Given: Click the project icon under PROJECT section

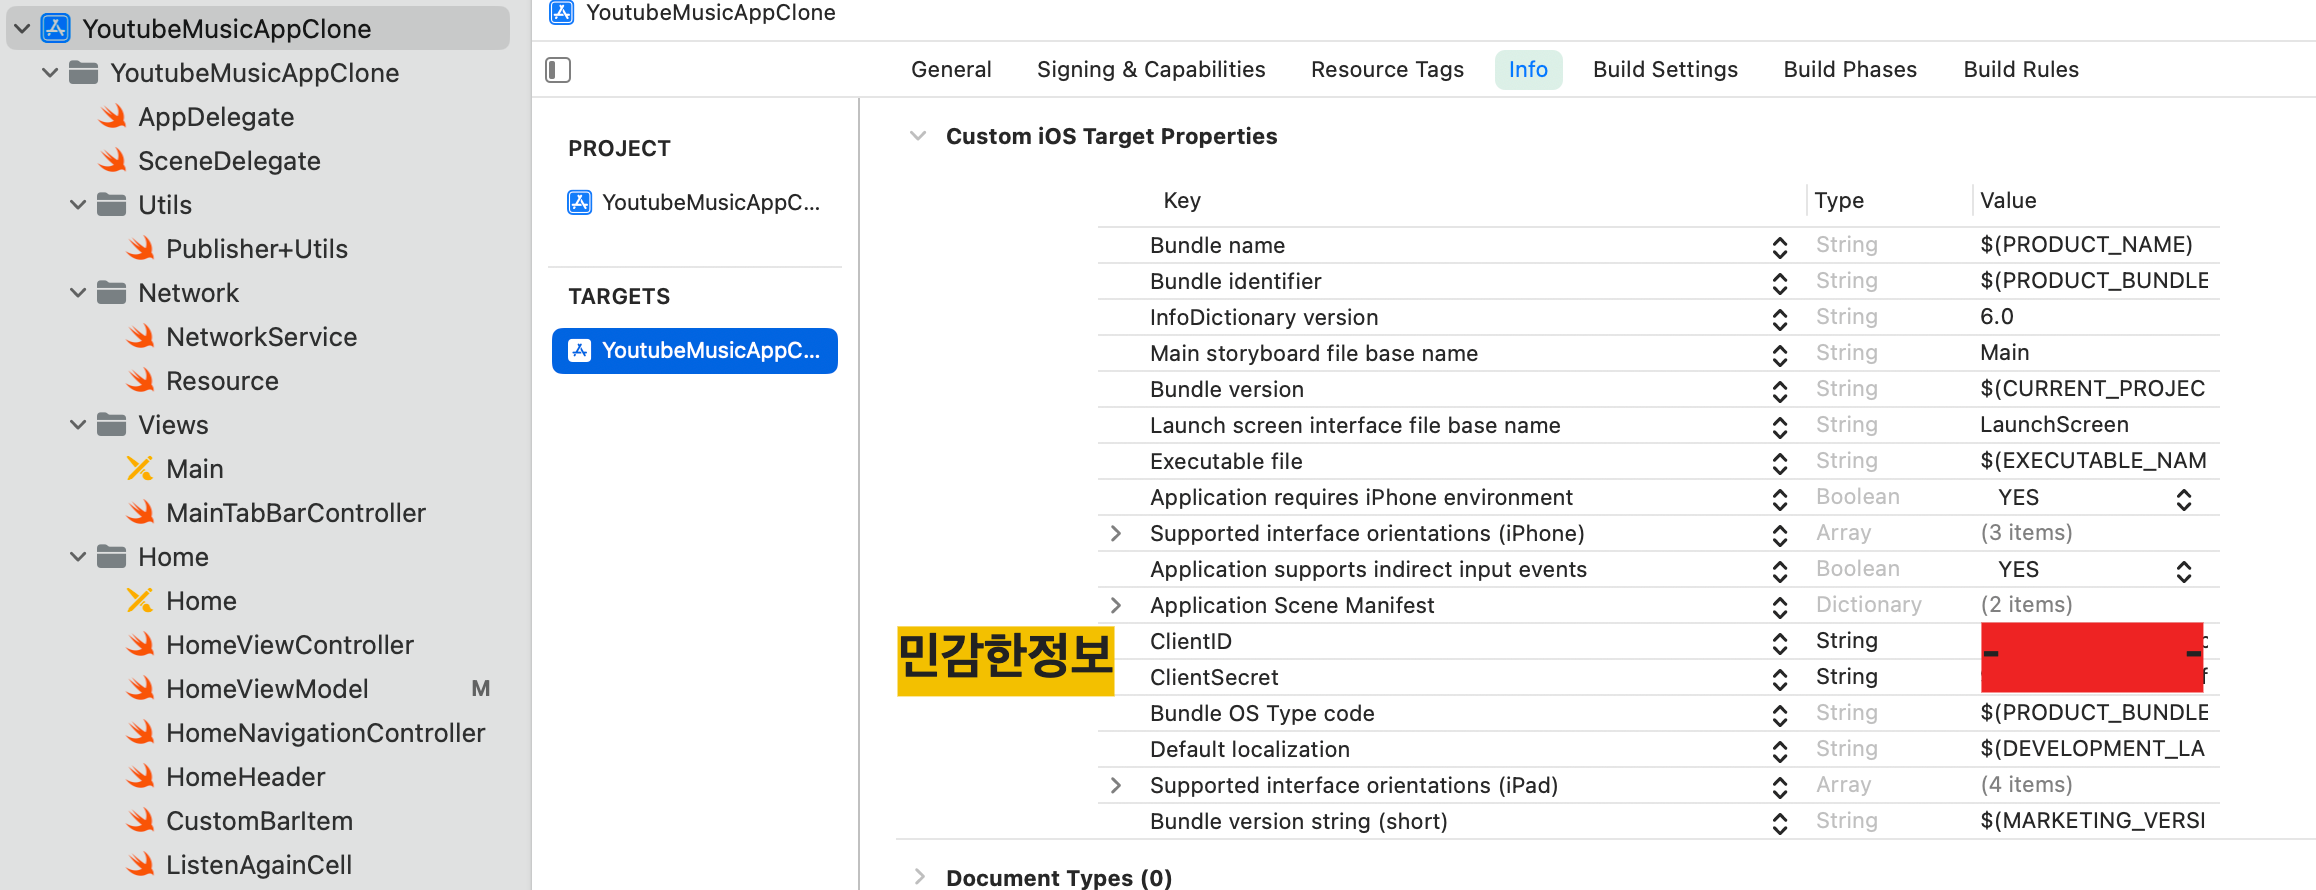Looking at the screenshot, I should [x=580, y=202].
